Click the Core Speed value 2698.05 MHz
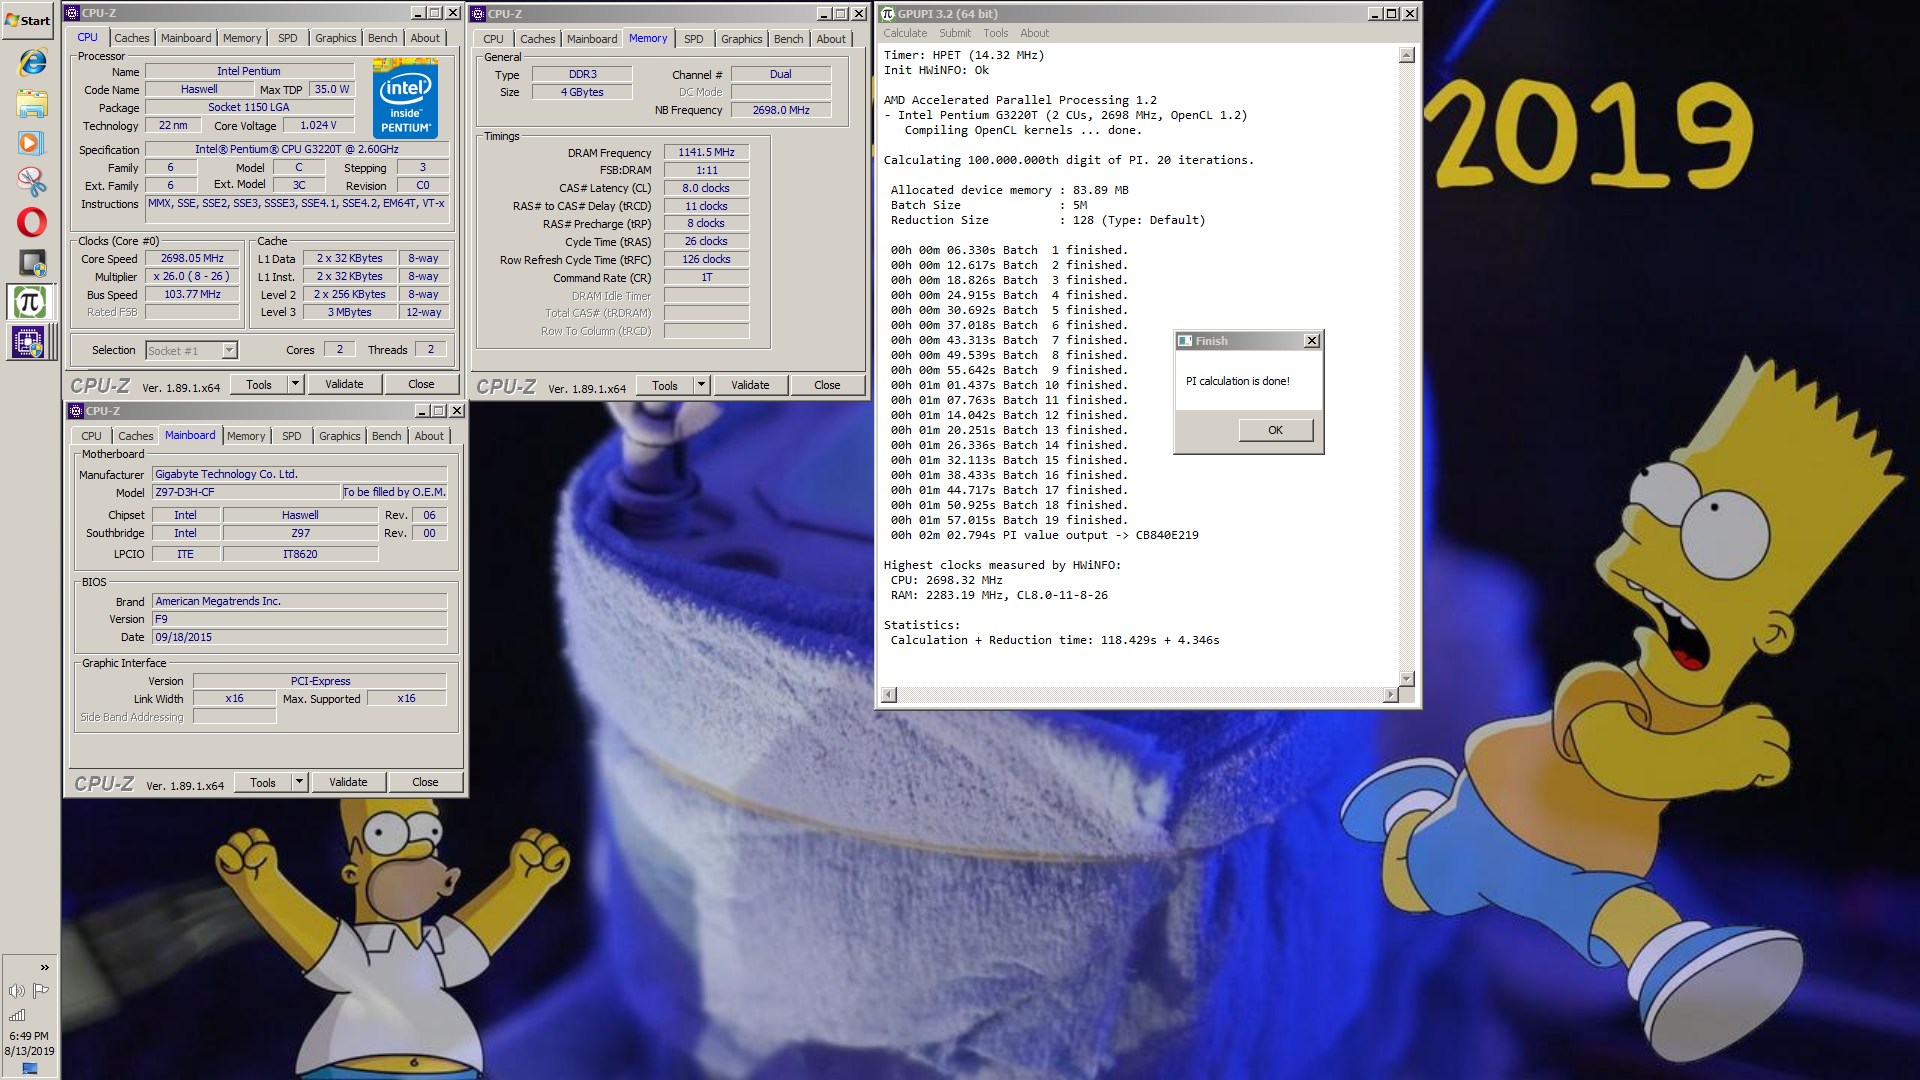The image size is (1920, 1080). point(192,258)
